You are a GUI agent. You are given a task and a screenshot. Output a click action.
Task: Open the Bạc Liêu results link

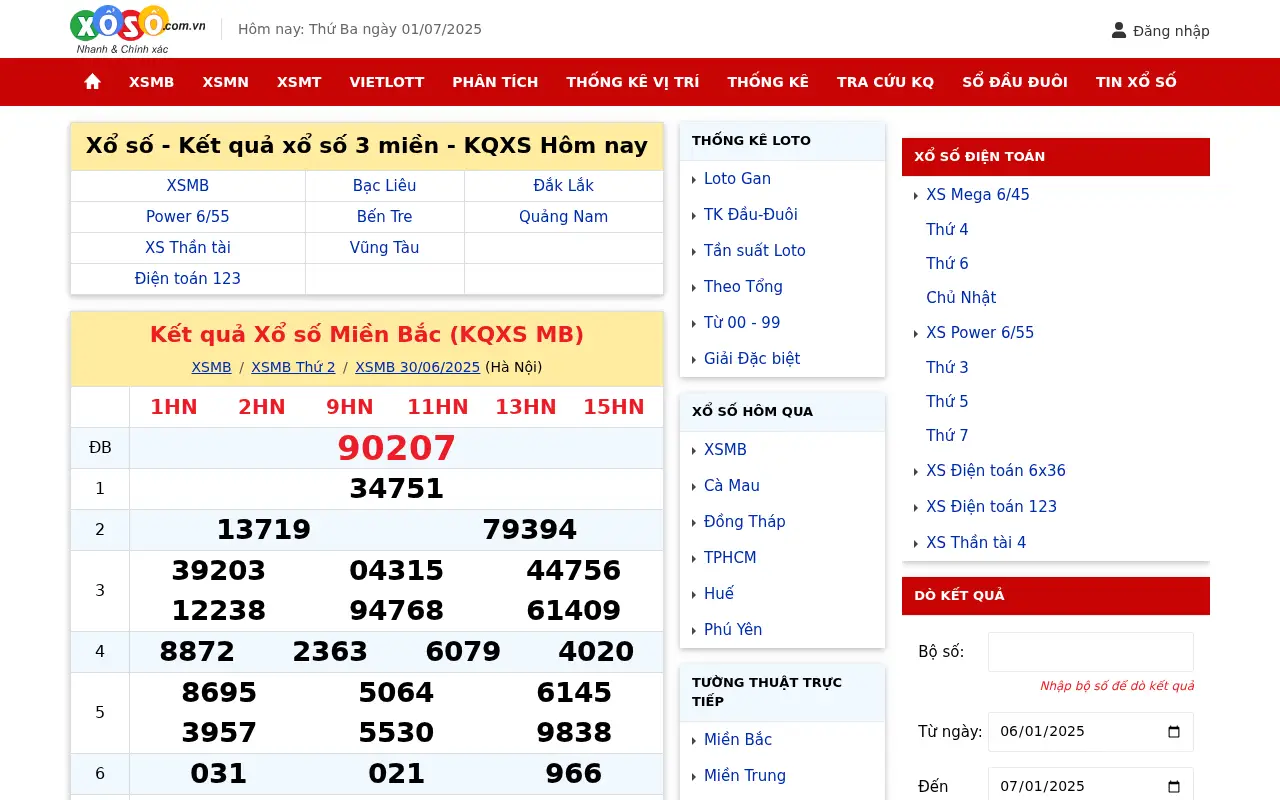[x=385, y=186]
